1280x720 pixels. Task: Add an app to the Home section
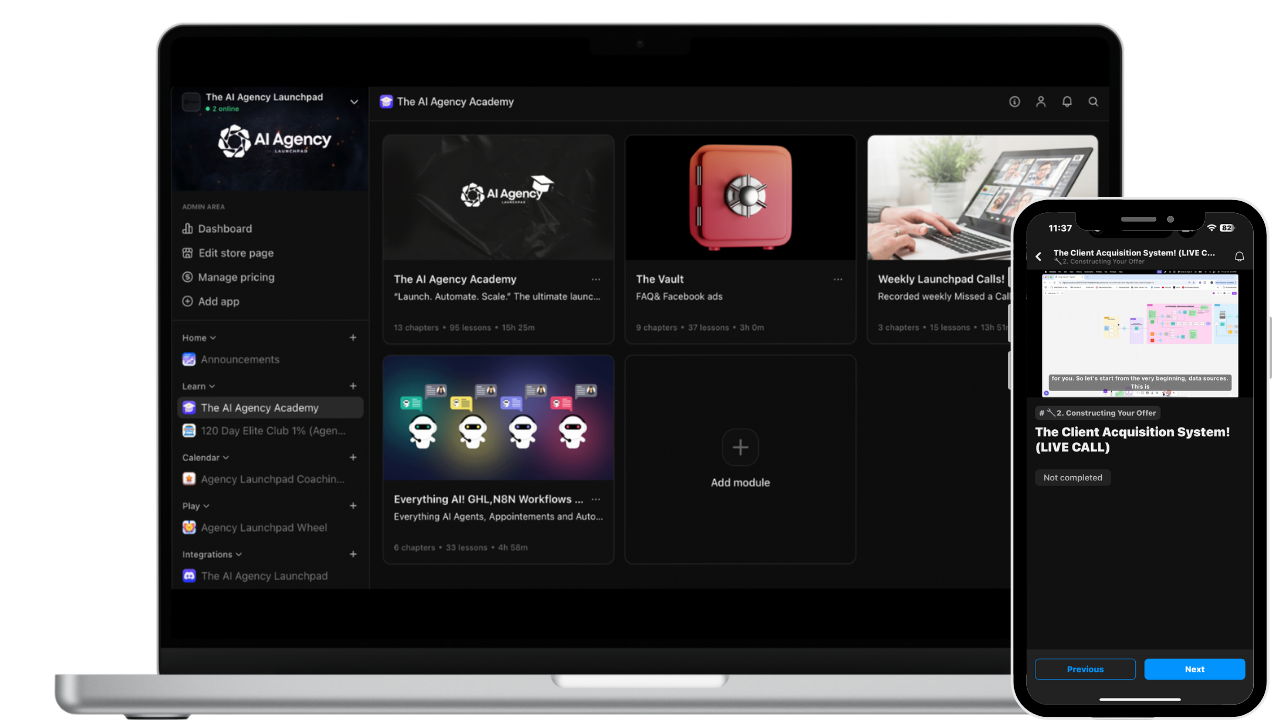(353, 338)
